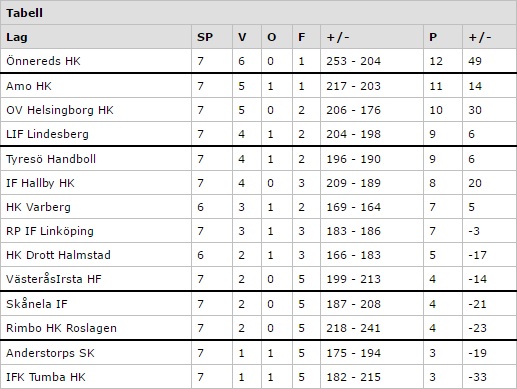Image resolution: width=517 pixels, height=389 pixels.
Task: Select the IF Hallby HK row
Action: coord(258,183)
